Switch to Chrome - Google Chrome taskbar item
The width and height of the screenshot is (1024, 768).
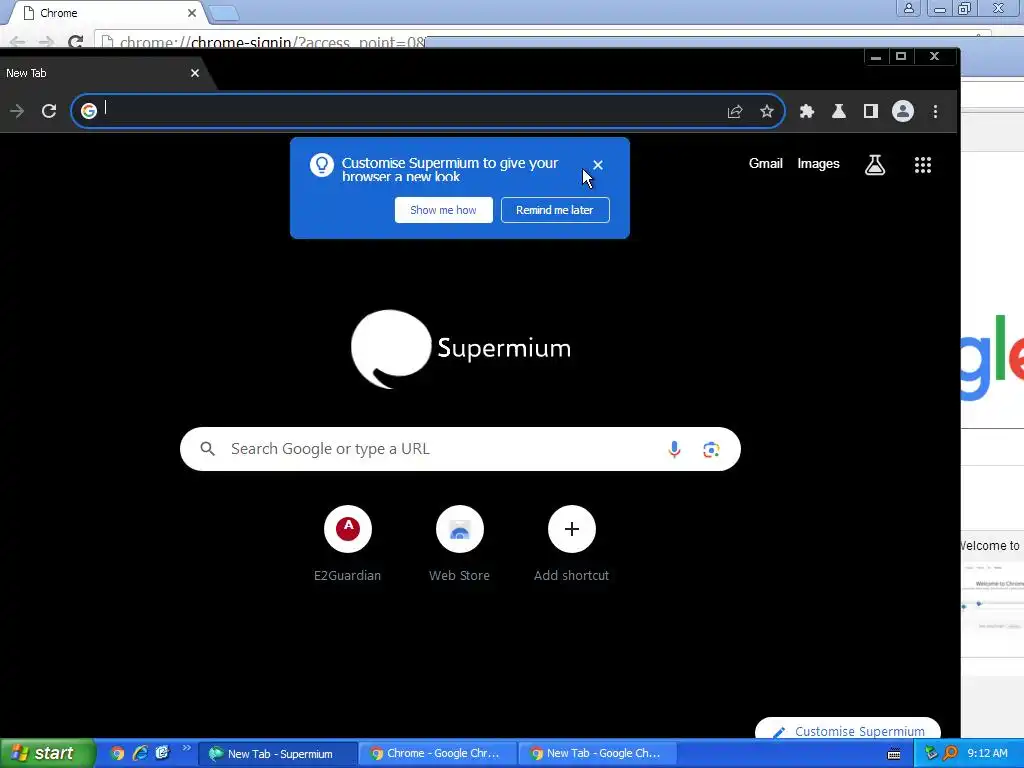click(437, 754)
